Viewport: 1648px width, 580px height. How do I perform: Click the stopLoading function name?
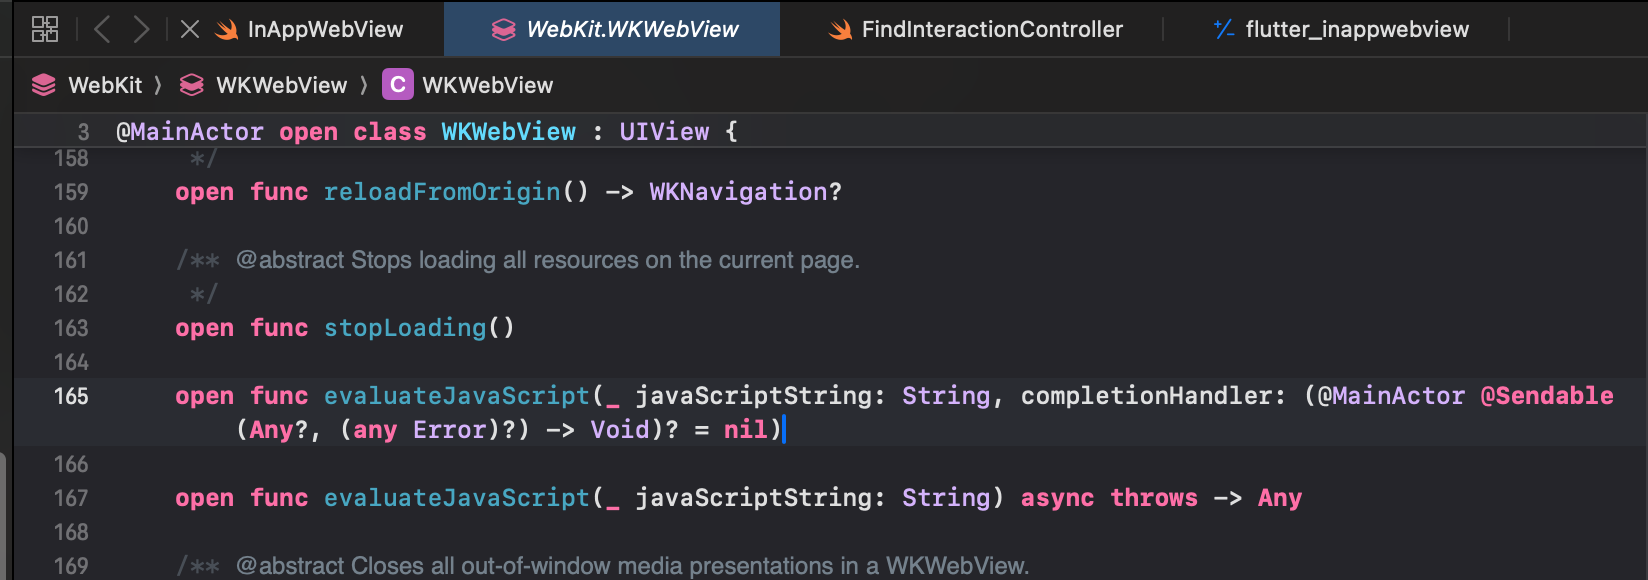405,328
